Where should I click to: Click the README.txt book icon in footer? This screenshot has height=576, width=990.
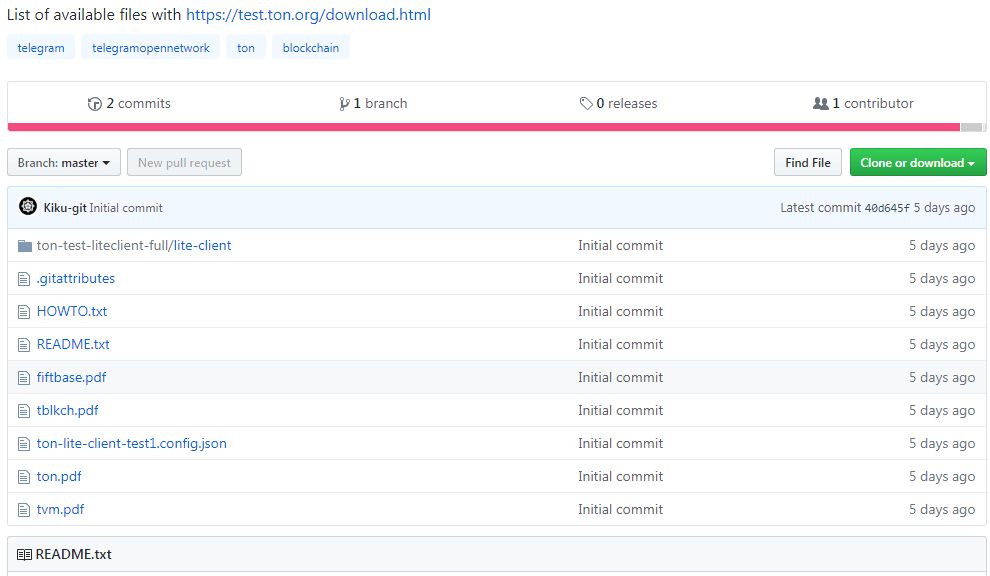click(x=24, y=554)
